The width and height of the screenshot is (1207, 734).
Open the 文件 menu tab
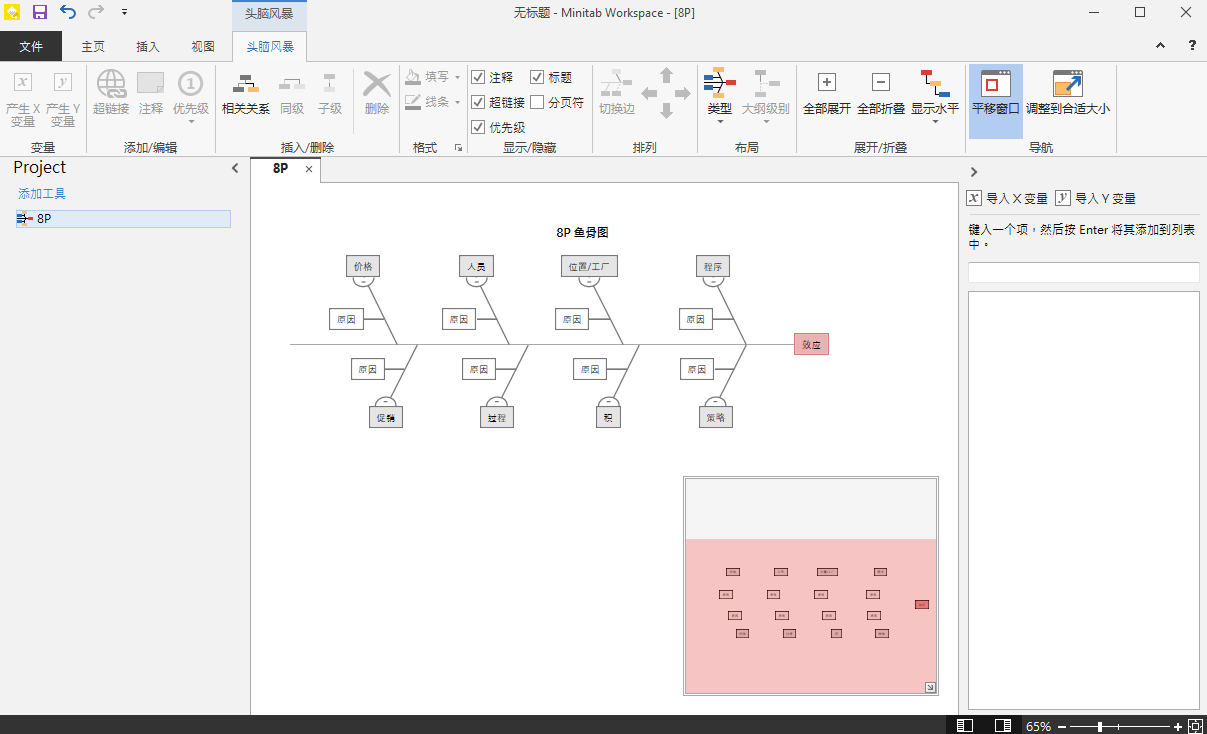click(31, 46)
